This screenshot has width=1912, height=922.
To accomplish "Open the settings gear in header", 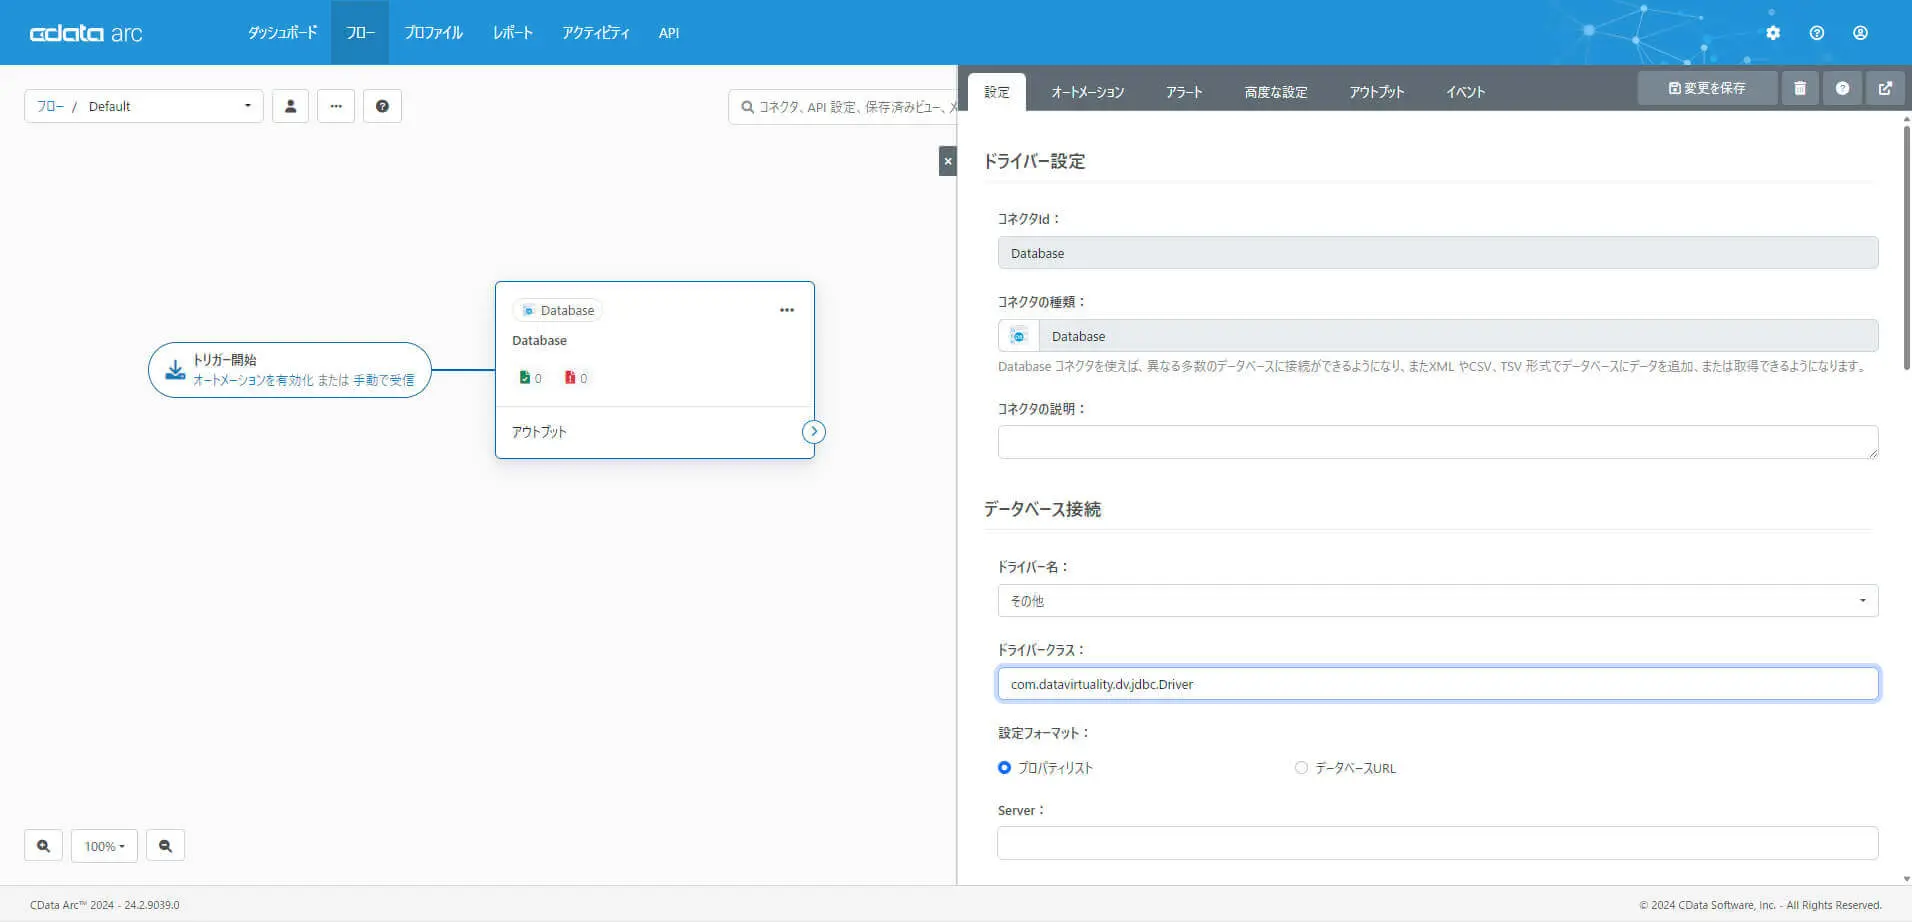I will tap(1773, 33).
